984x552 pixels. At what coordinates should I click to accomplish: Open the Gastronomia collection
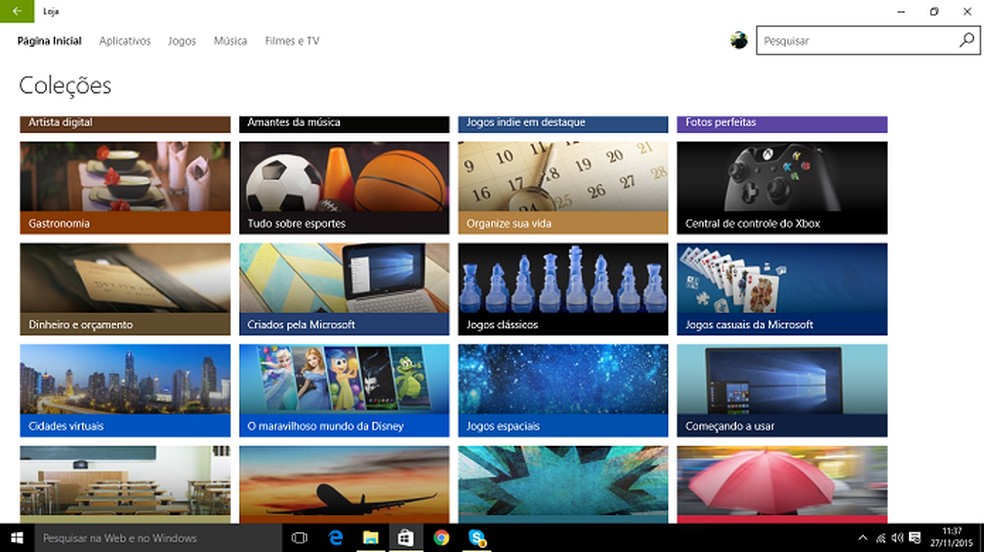(x=125, y=188)
